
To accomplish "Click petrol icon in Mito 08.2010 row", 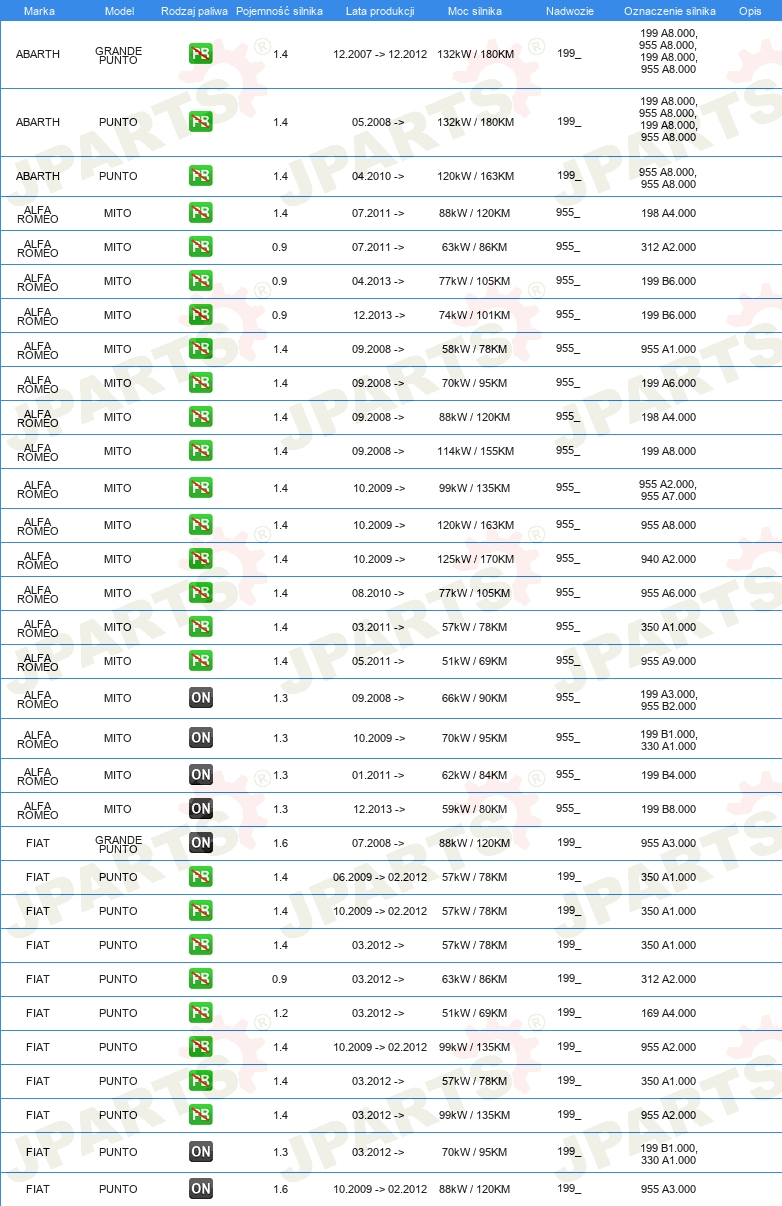I will click(201, 593).
